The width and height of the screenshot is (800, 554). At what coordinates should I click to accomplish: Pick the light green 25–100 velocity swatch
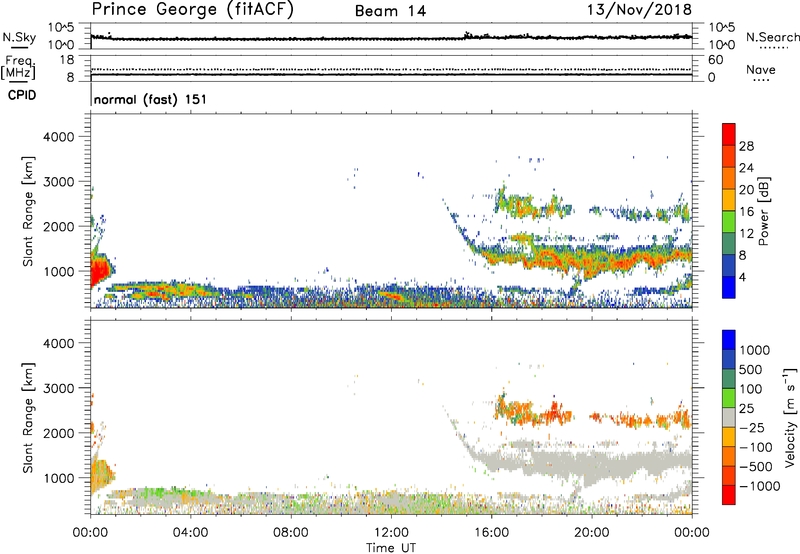[x=729, y=398]
